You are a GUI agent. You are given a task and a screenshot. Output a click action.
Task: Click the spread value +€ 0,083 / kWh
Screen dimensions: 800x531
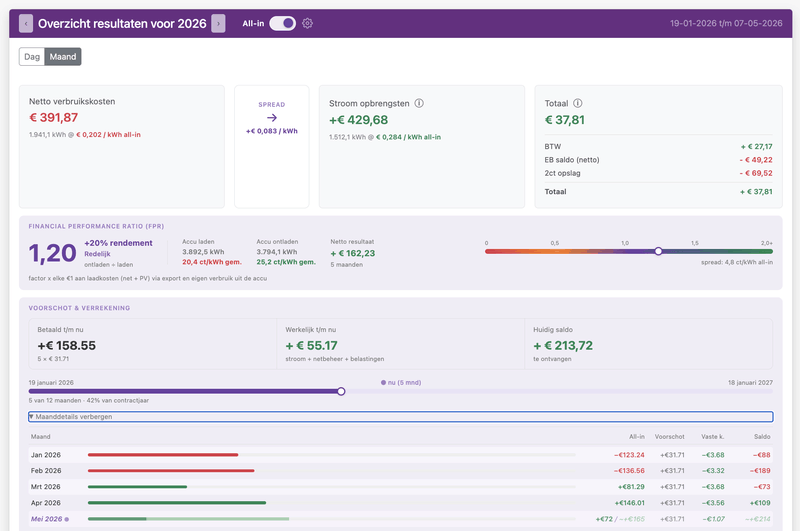(x=272, y=131)
